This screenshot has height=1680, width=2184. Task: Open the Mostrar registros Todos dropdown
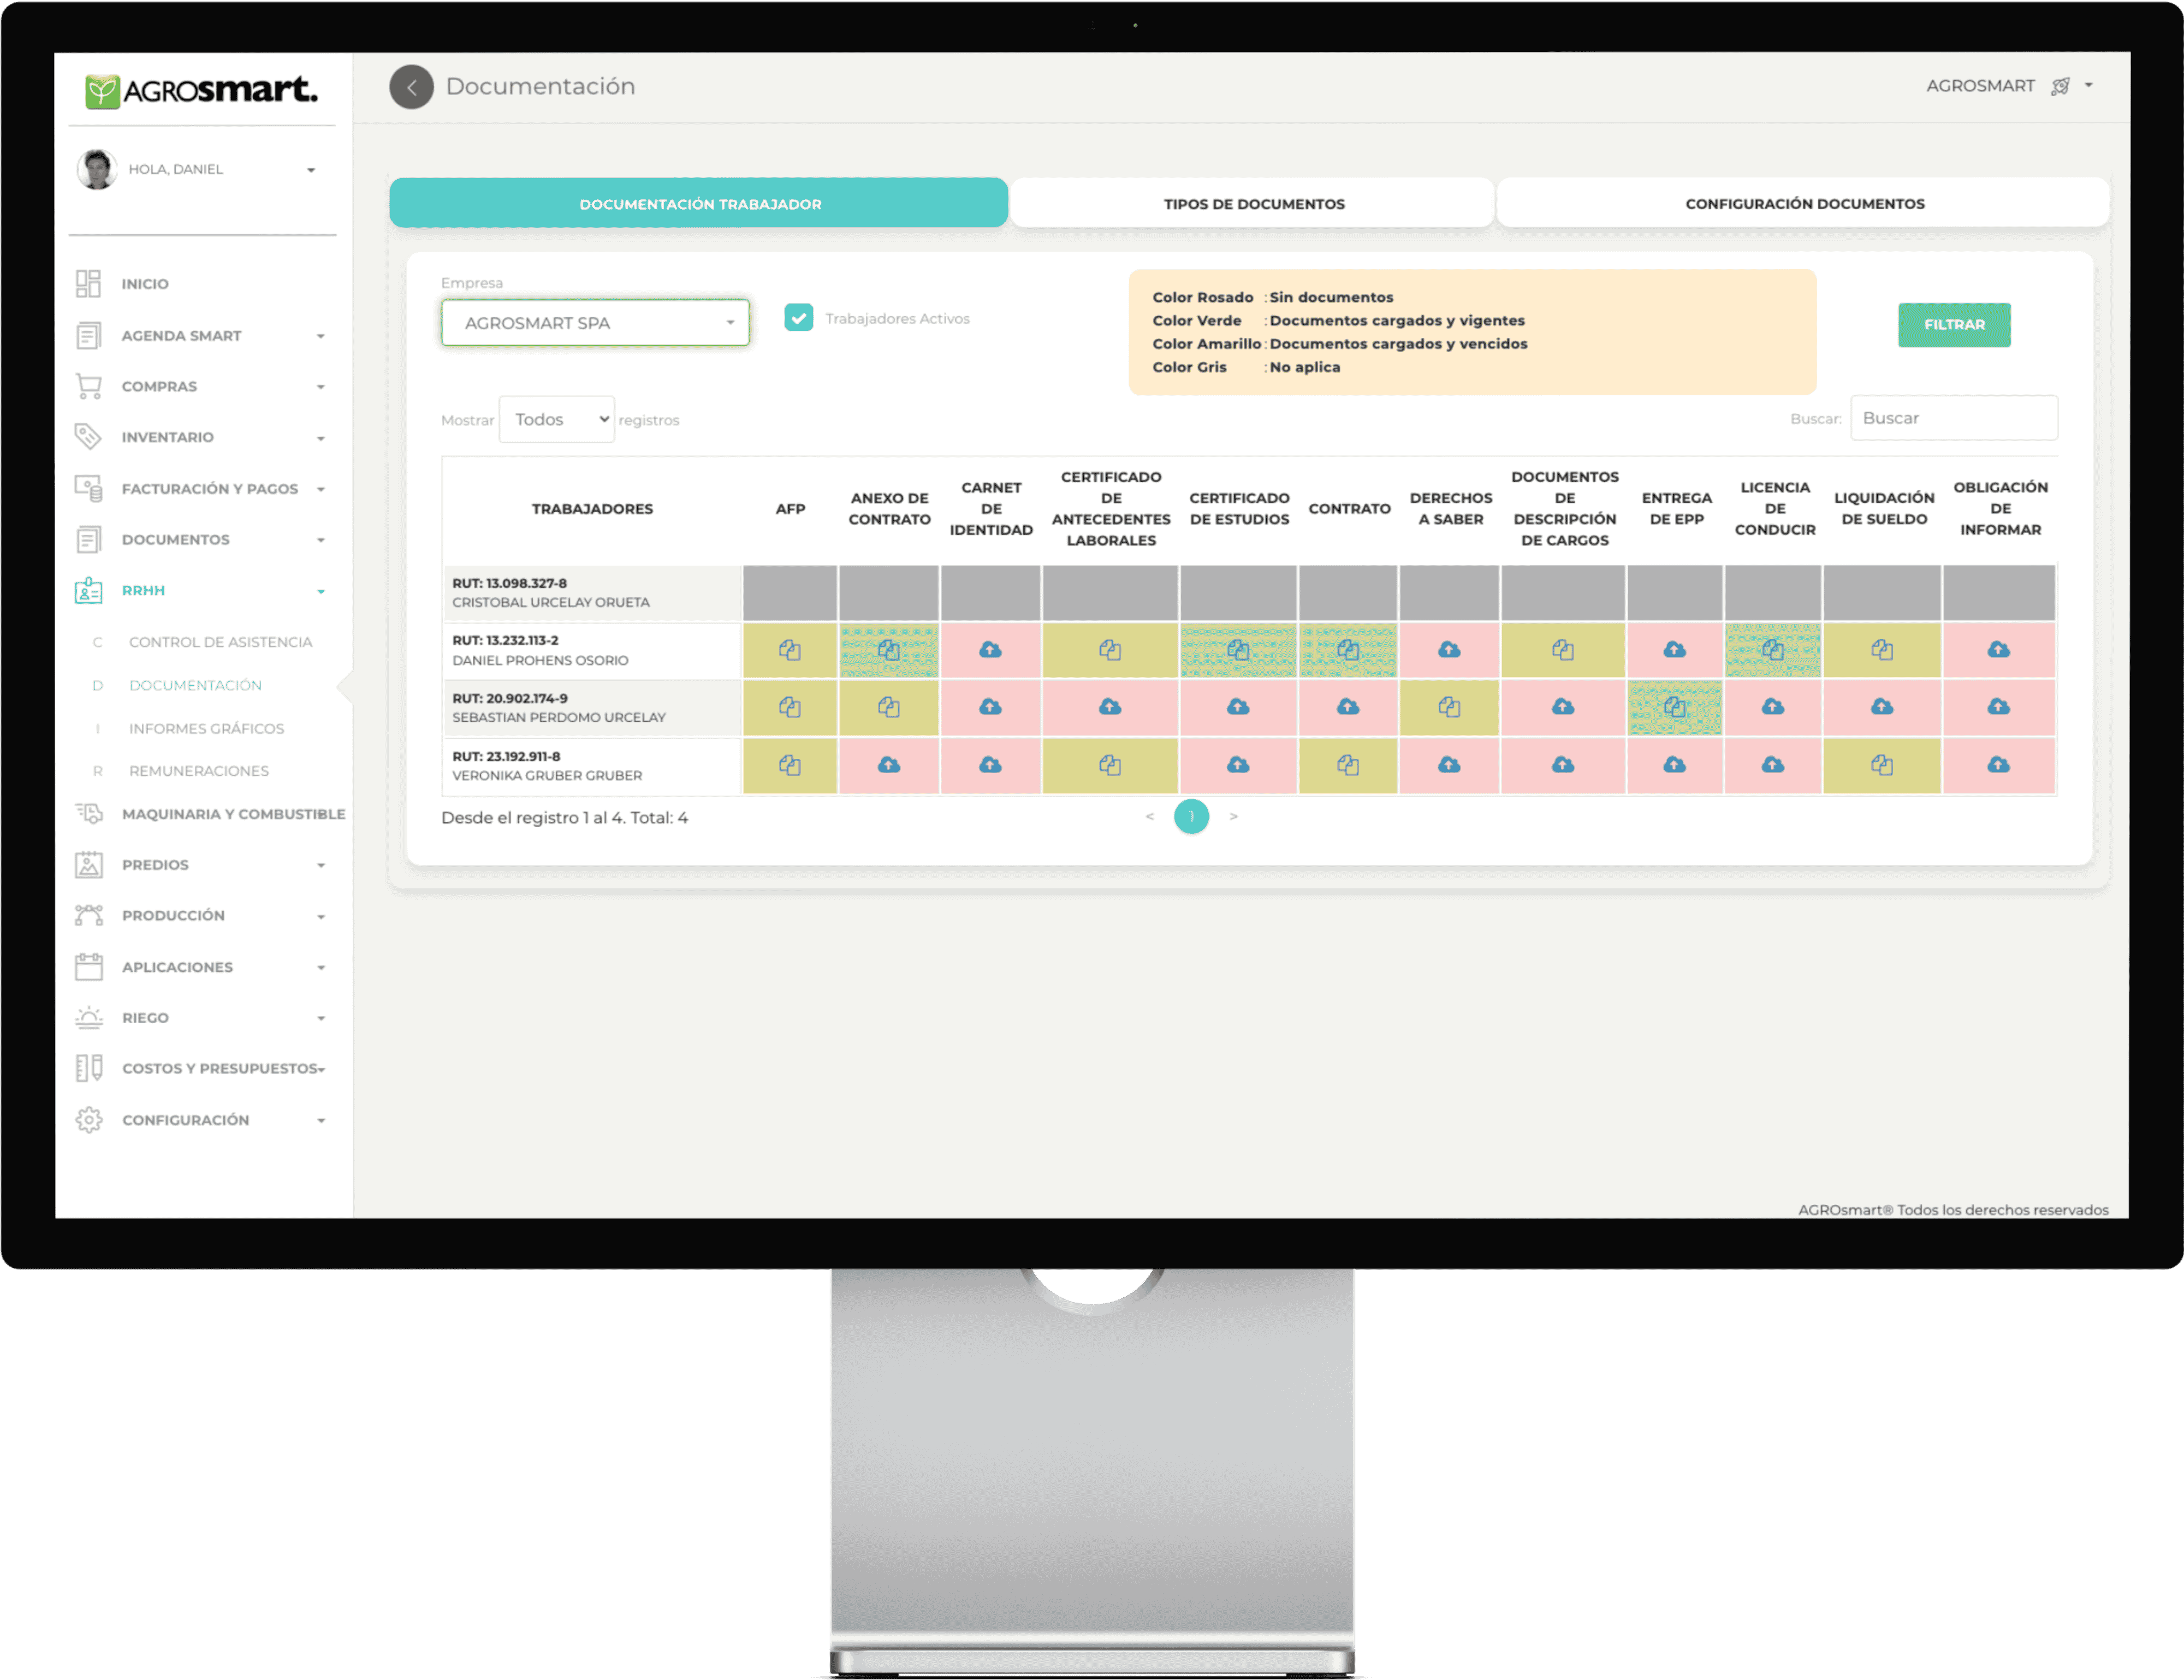[557, 420]
